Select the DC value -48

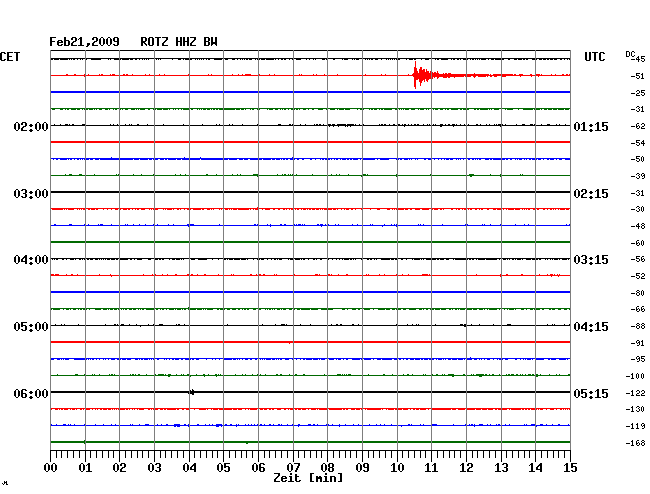tap(638, 226)
